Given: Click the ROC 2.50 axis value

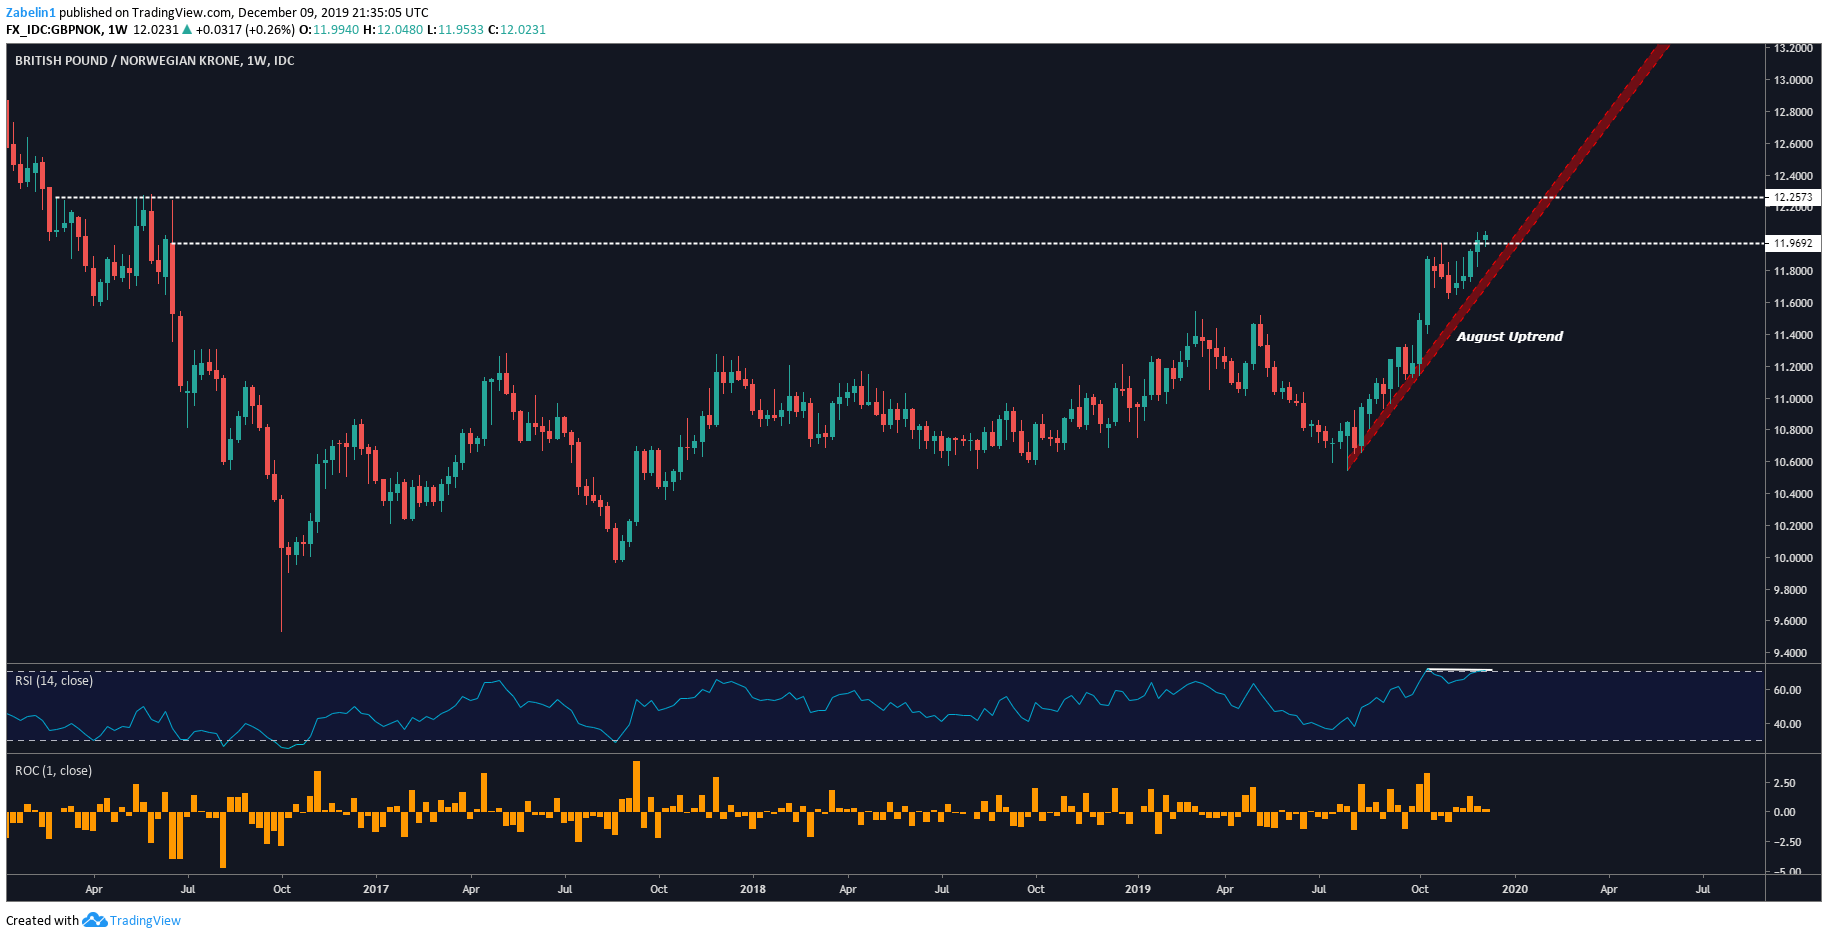Looking at the screenshot, I should coord(1785,783).
